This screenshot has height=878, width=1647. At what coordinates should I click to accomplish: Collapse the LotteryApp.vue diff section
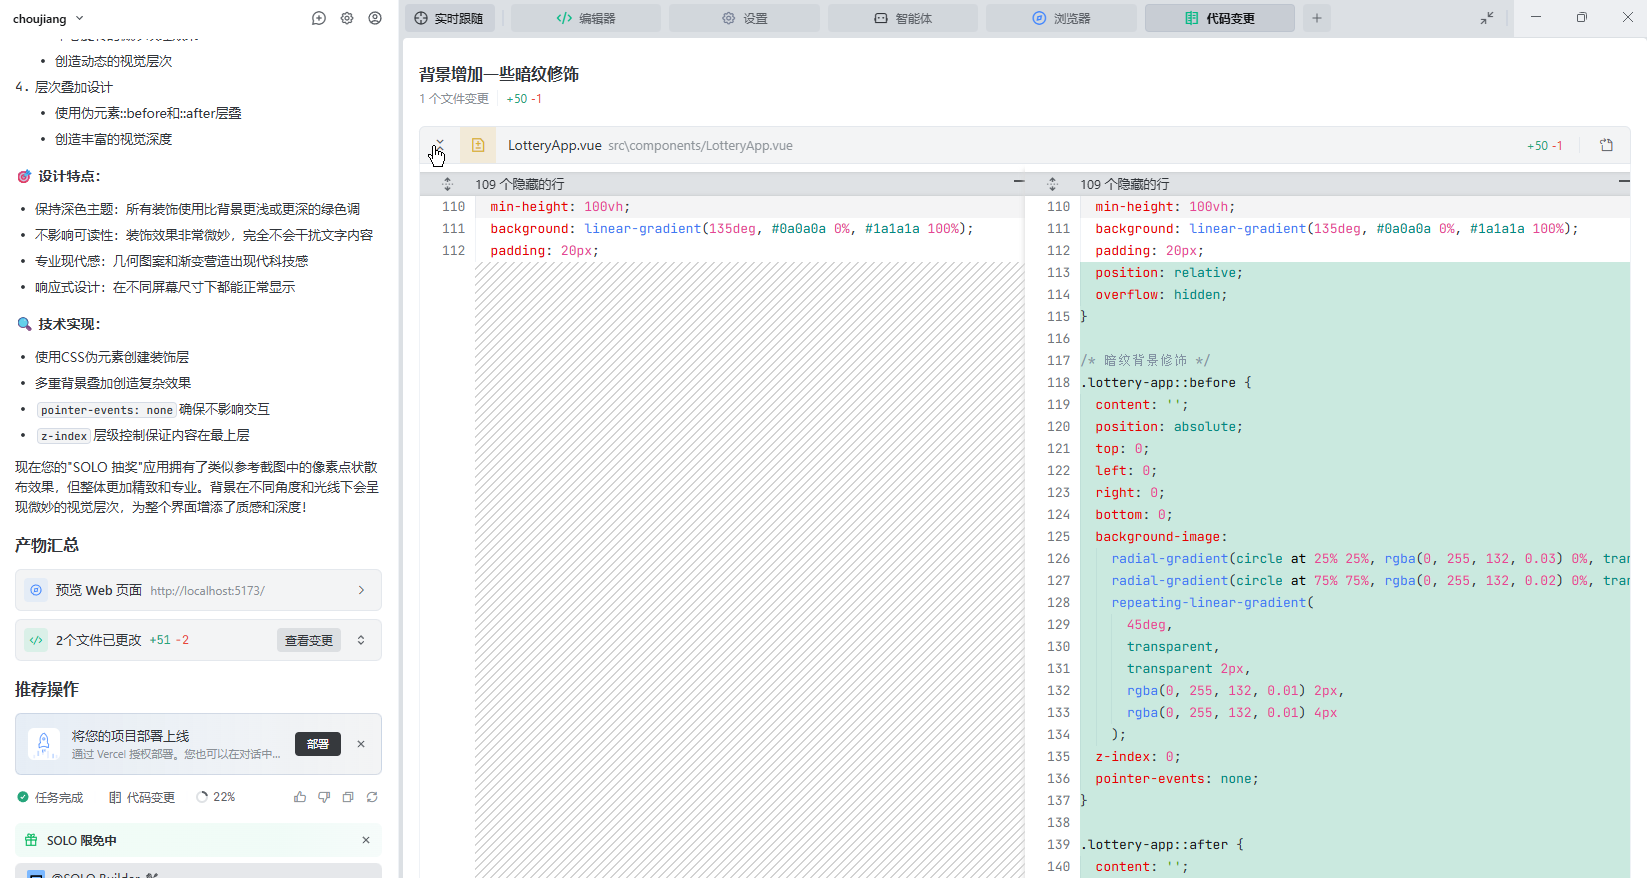(x=439, y=145)
